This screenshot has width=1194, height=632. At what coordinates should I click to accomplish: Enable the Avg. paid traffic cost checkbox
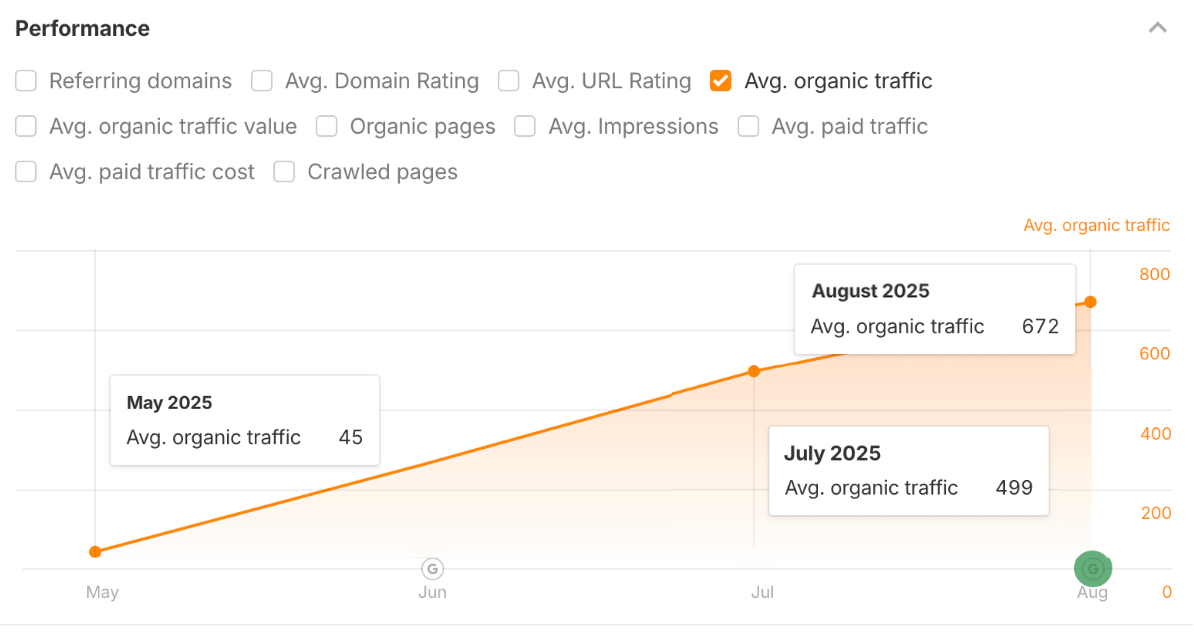point(25,171)
